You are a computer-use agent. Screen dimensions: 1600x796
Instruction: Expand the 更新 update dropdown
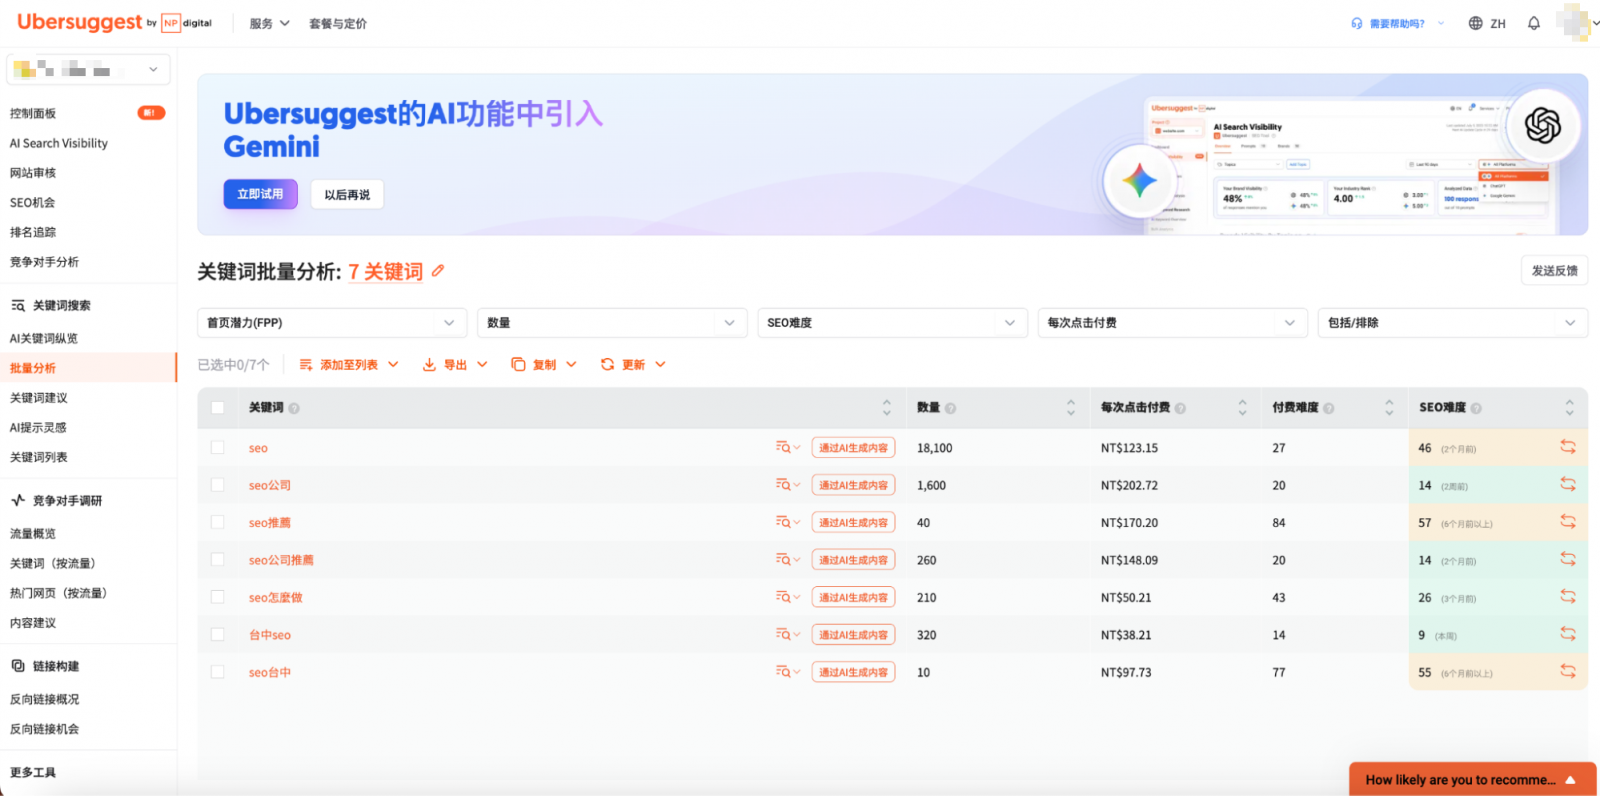tap(633, 365)
